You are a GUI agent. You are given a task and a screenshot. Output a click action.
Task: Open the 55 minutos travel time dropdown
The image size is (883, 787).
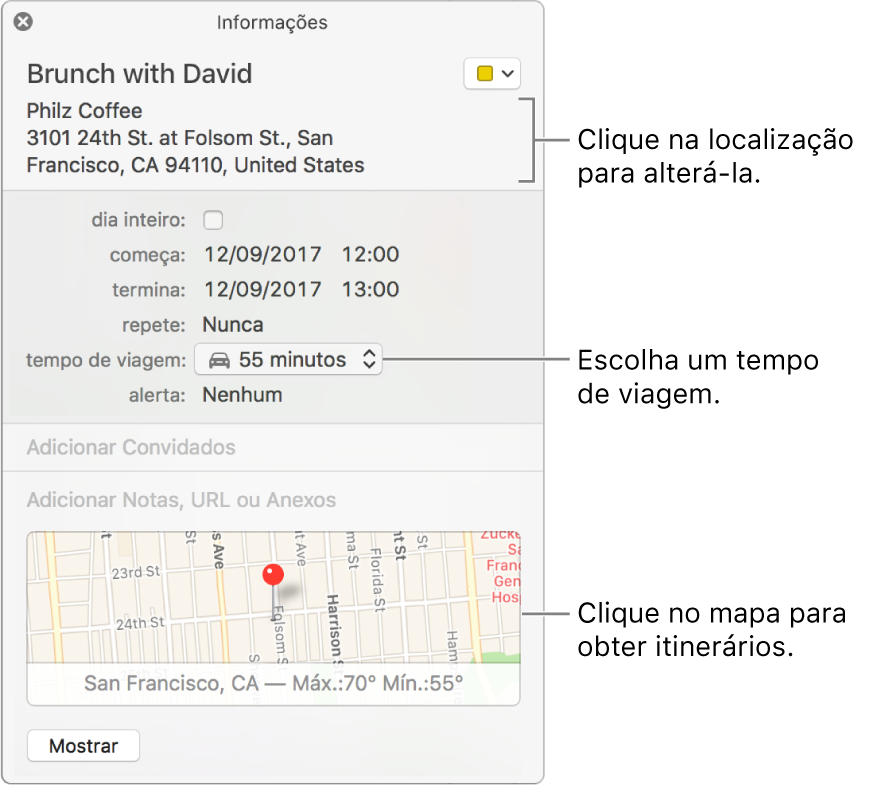(288, 359)
